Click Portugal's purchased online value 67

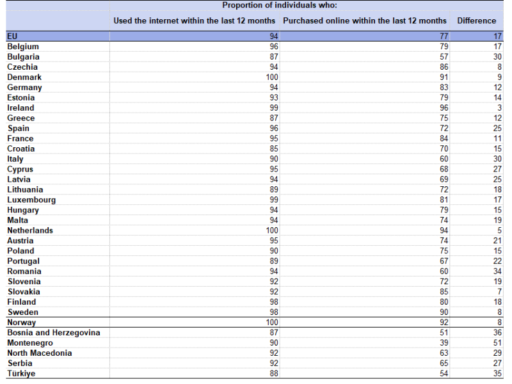pyautogui.click(x=444, y=261)
